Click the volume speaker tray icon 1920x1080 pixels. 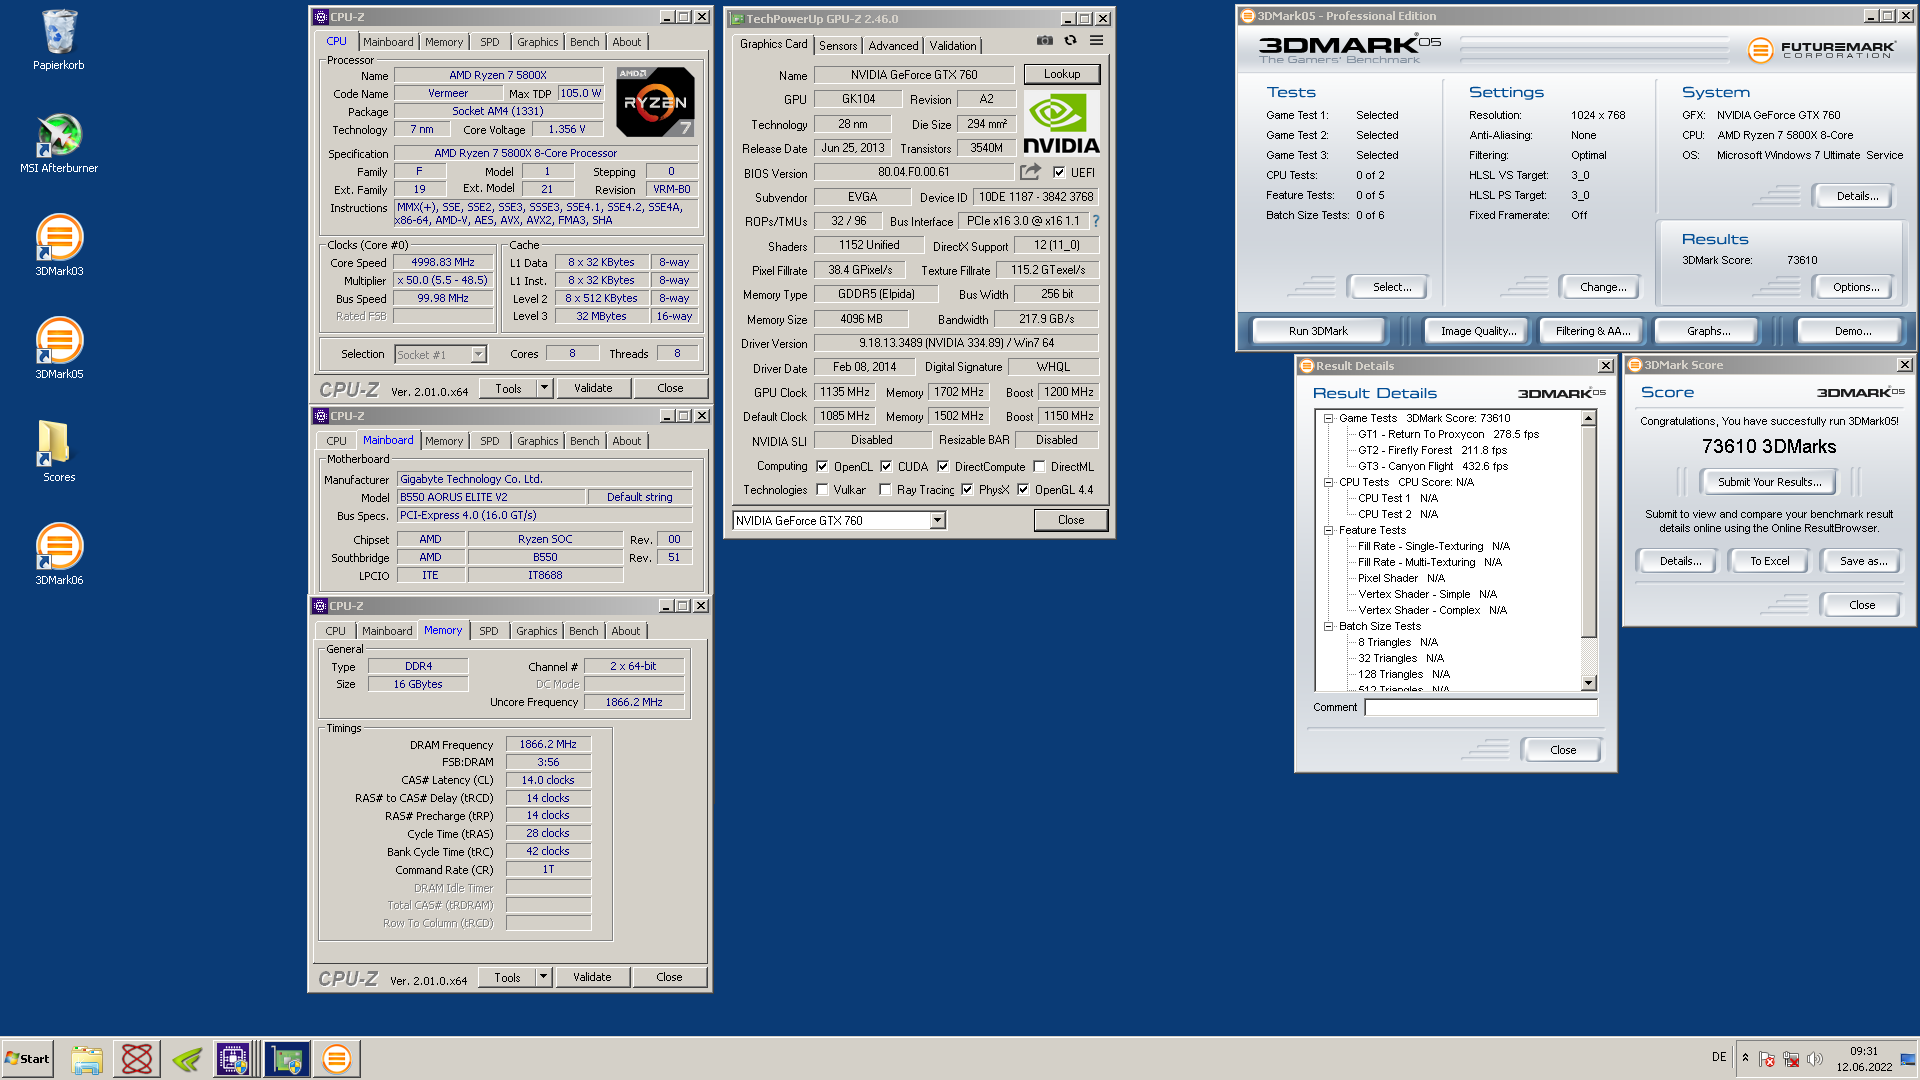pos(1815,1059)
